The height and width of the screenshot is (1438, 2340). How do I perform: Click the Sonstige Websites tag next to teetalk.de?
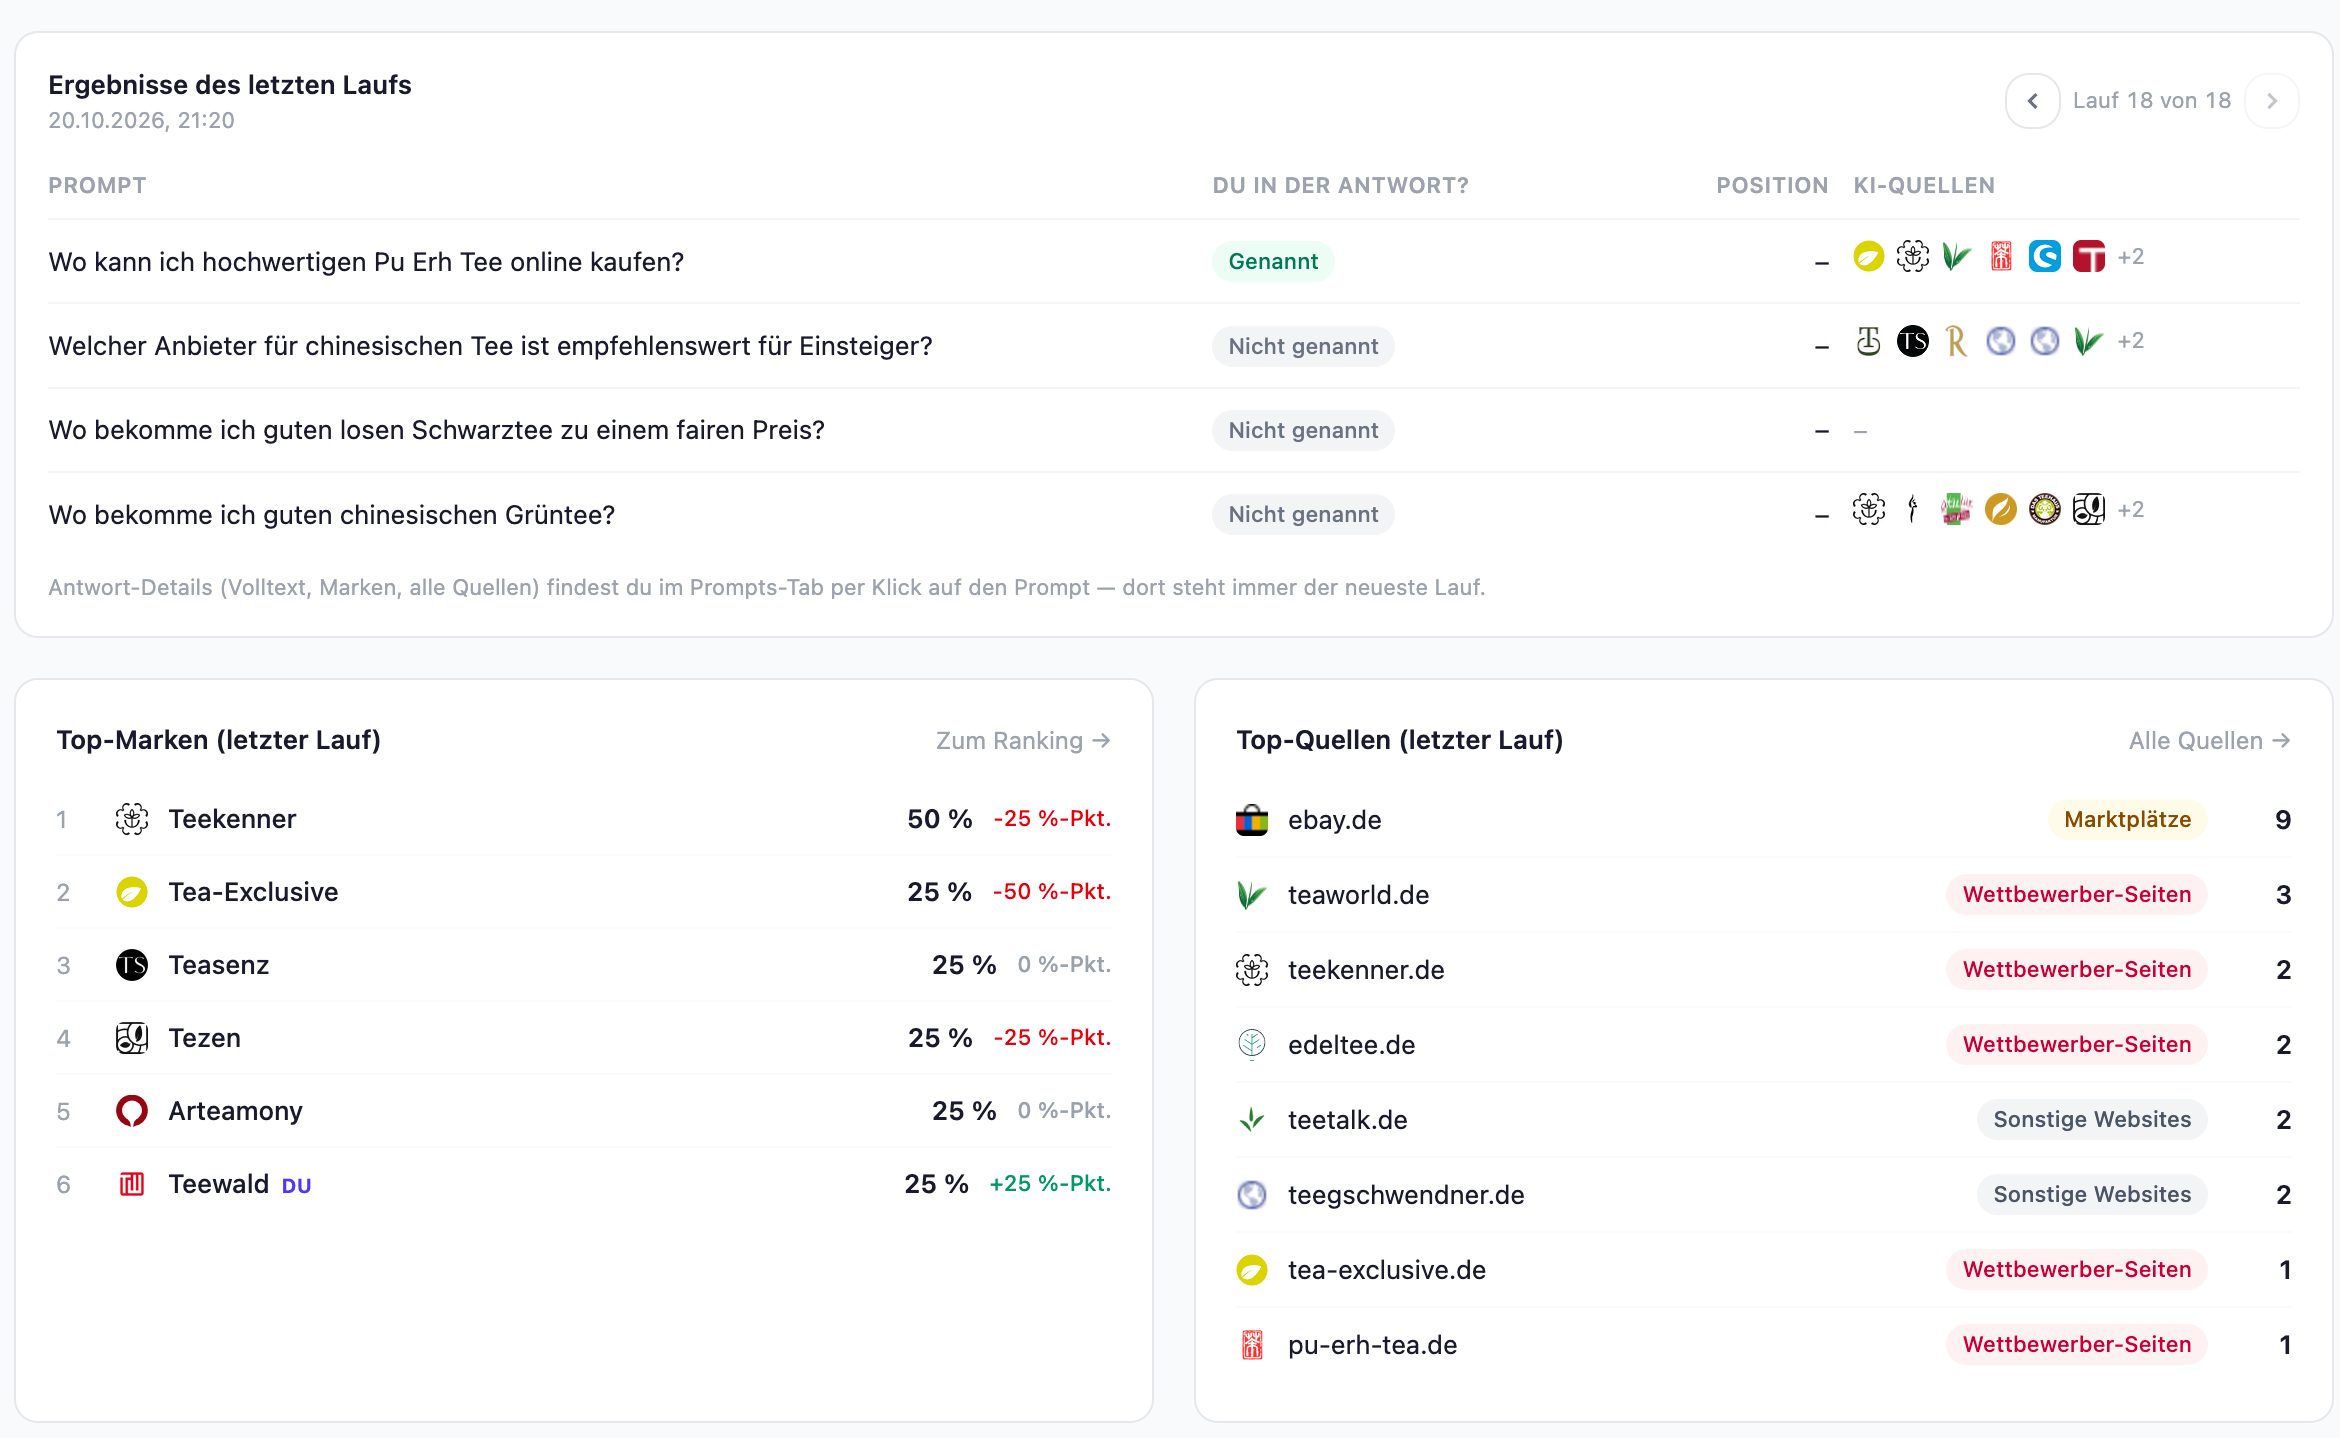[x=2092, y=1120]
